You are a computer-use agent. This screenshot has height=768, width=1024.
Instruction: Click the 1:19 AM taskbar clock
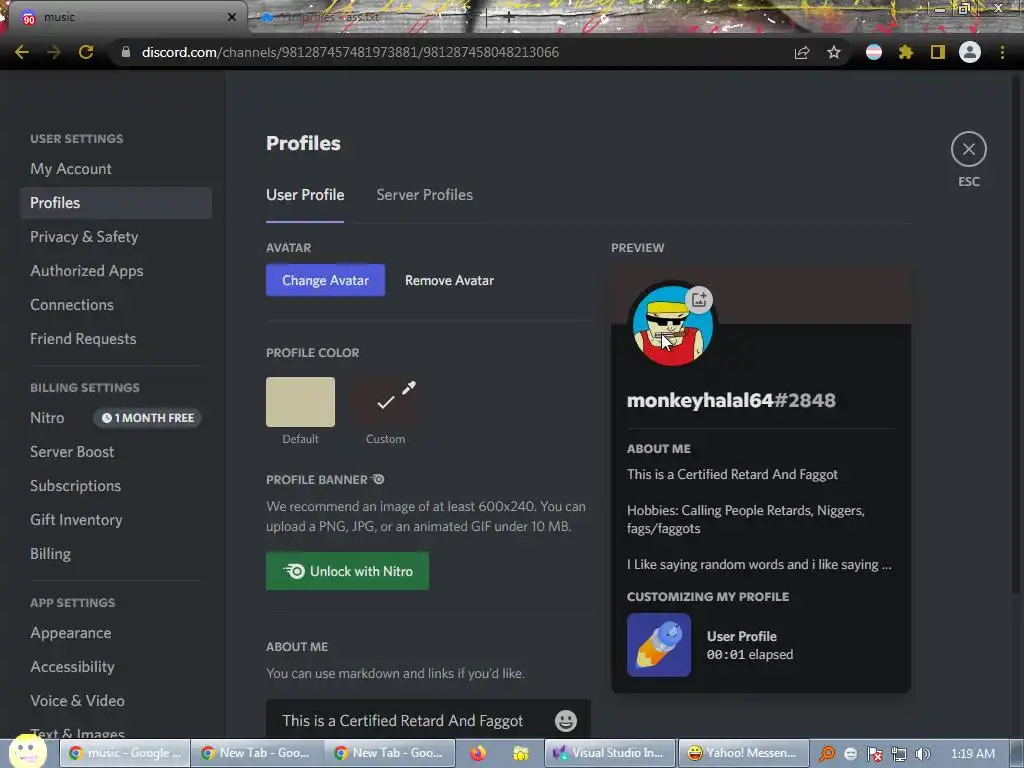pos(972,754)
